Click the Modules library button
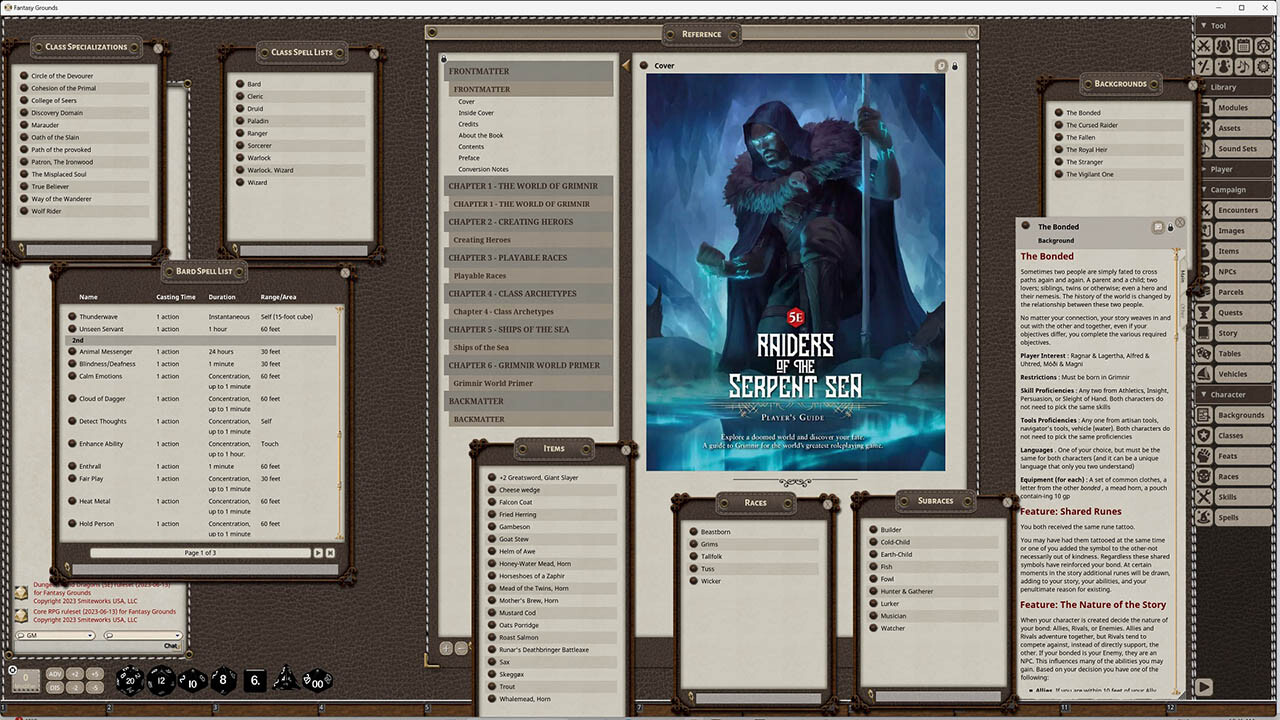This screenshot has width=1280, height=720. (1240, 107)
